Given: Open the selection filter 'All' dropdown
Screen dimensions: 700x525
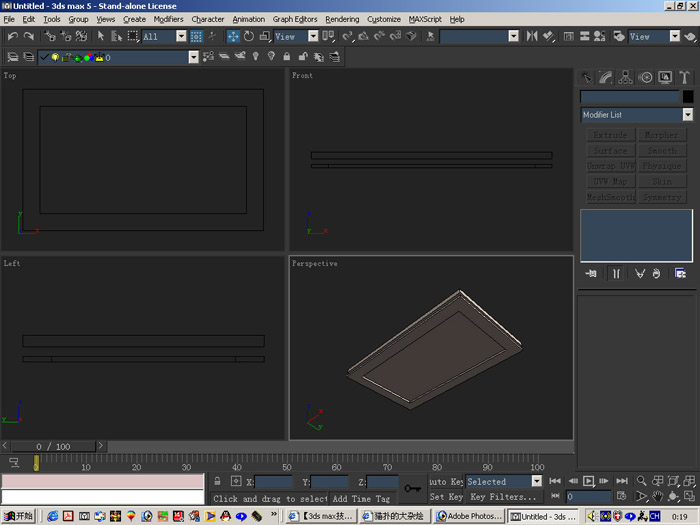Looking at the screenshot, I should tap(183, 36).
